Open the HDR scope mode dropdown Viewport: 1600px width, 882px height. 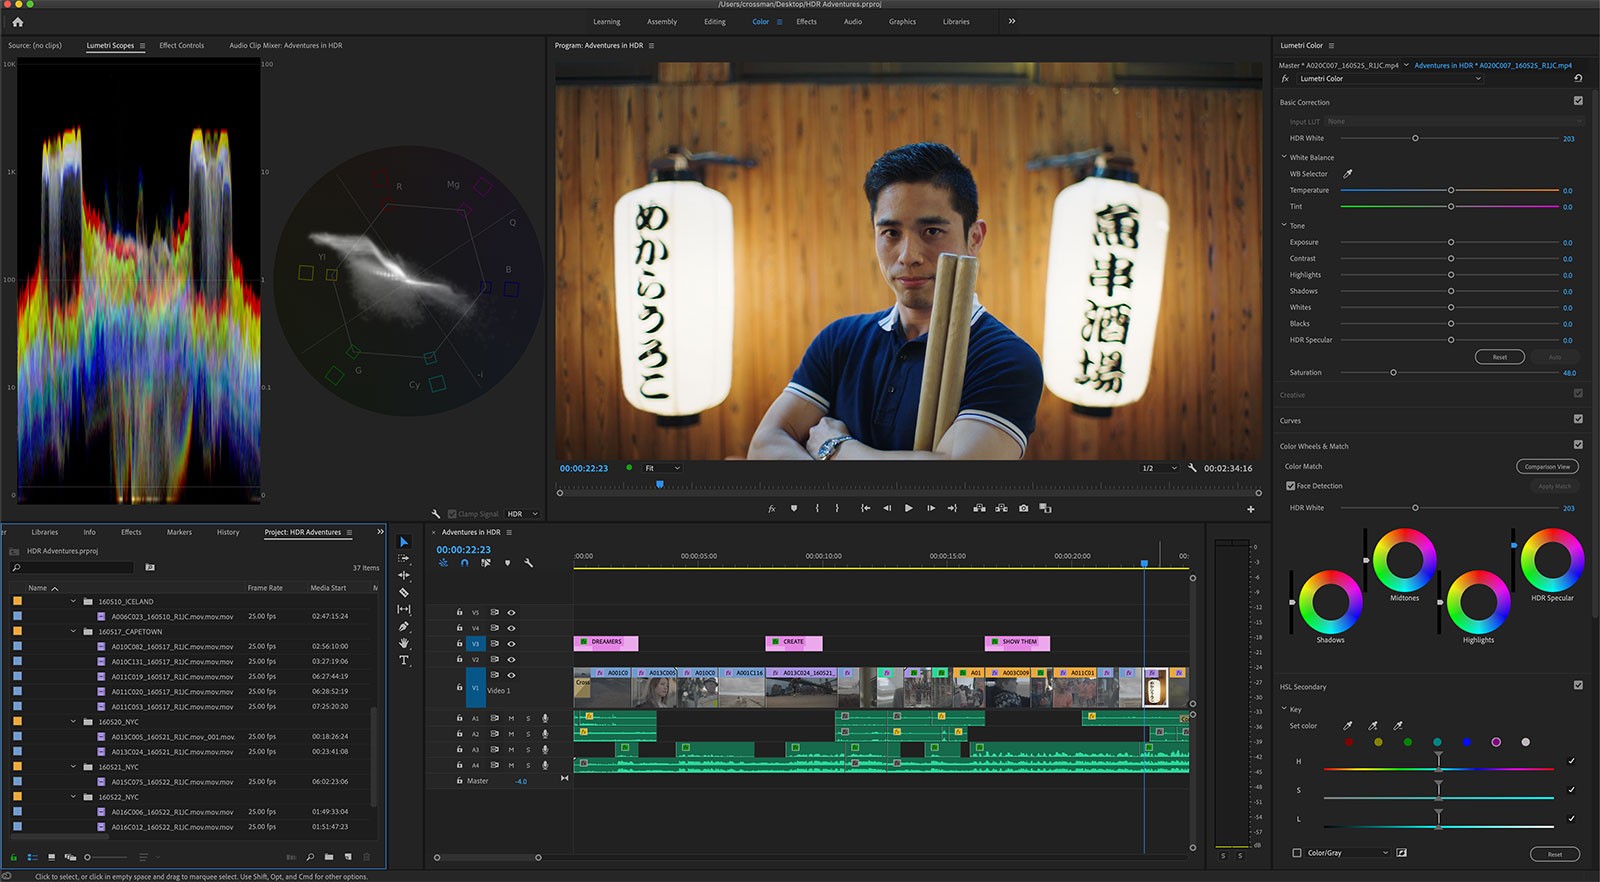(x=522, y=514)
